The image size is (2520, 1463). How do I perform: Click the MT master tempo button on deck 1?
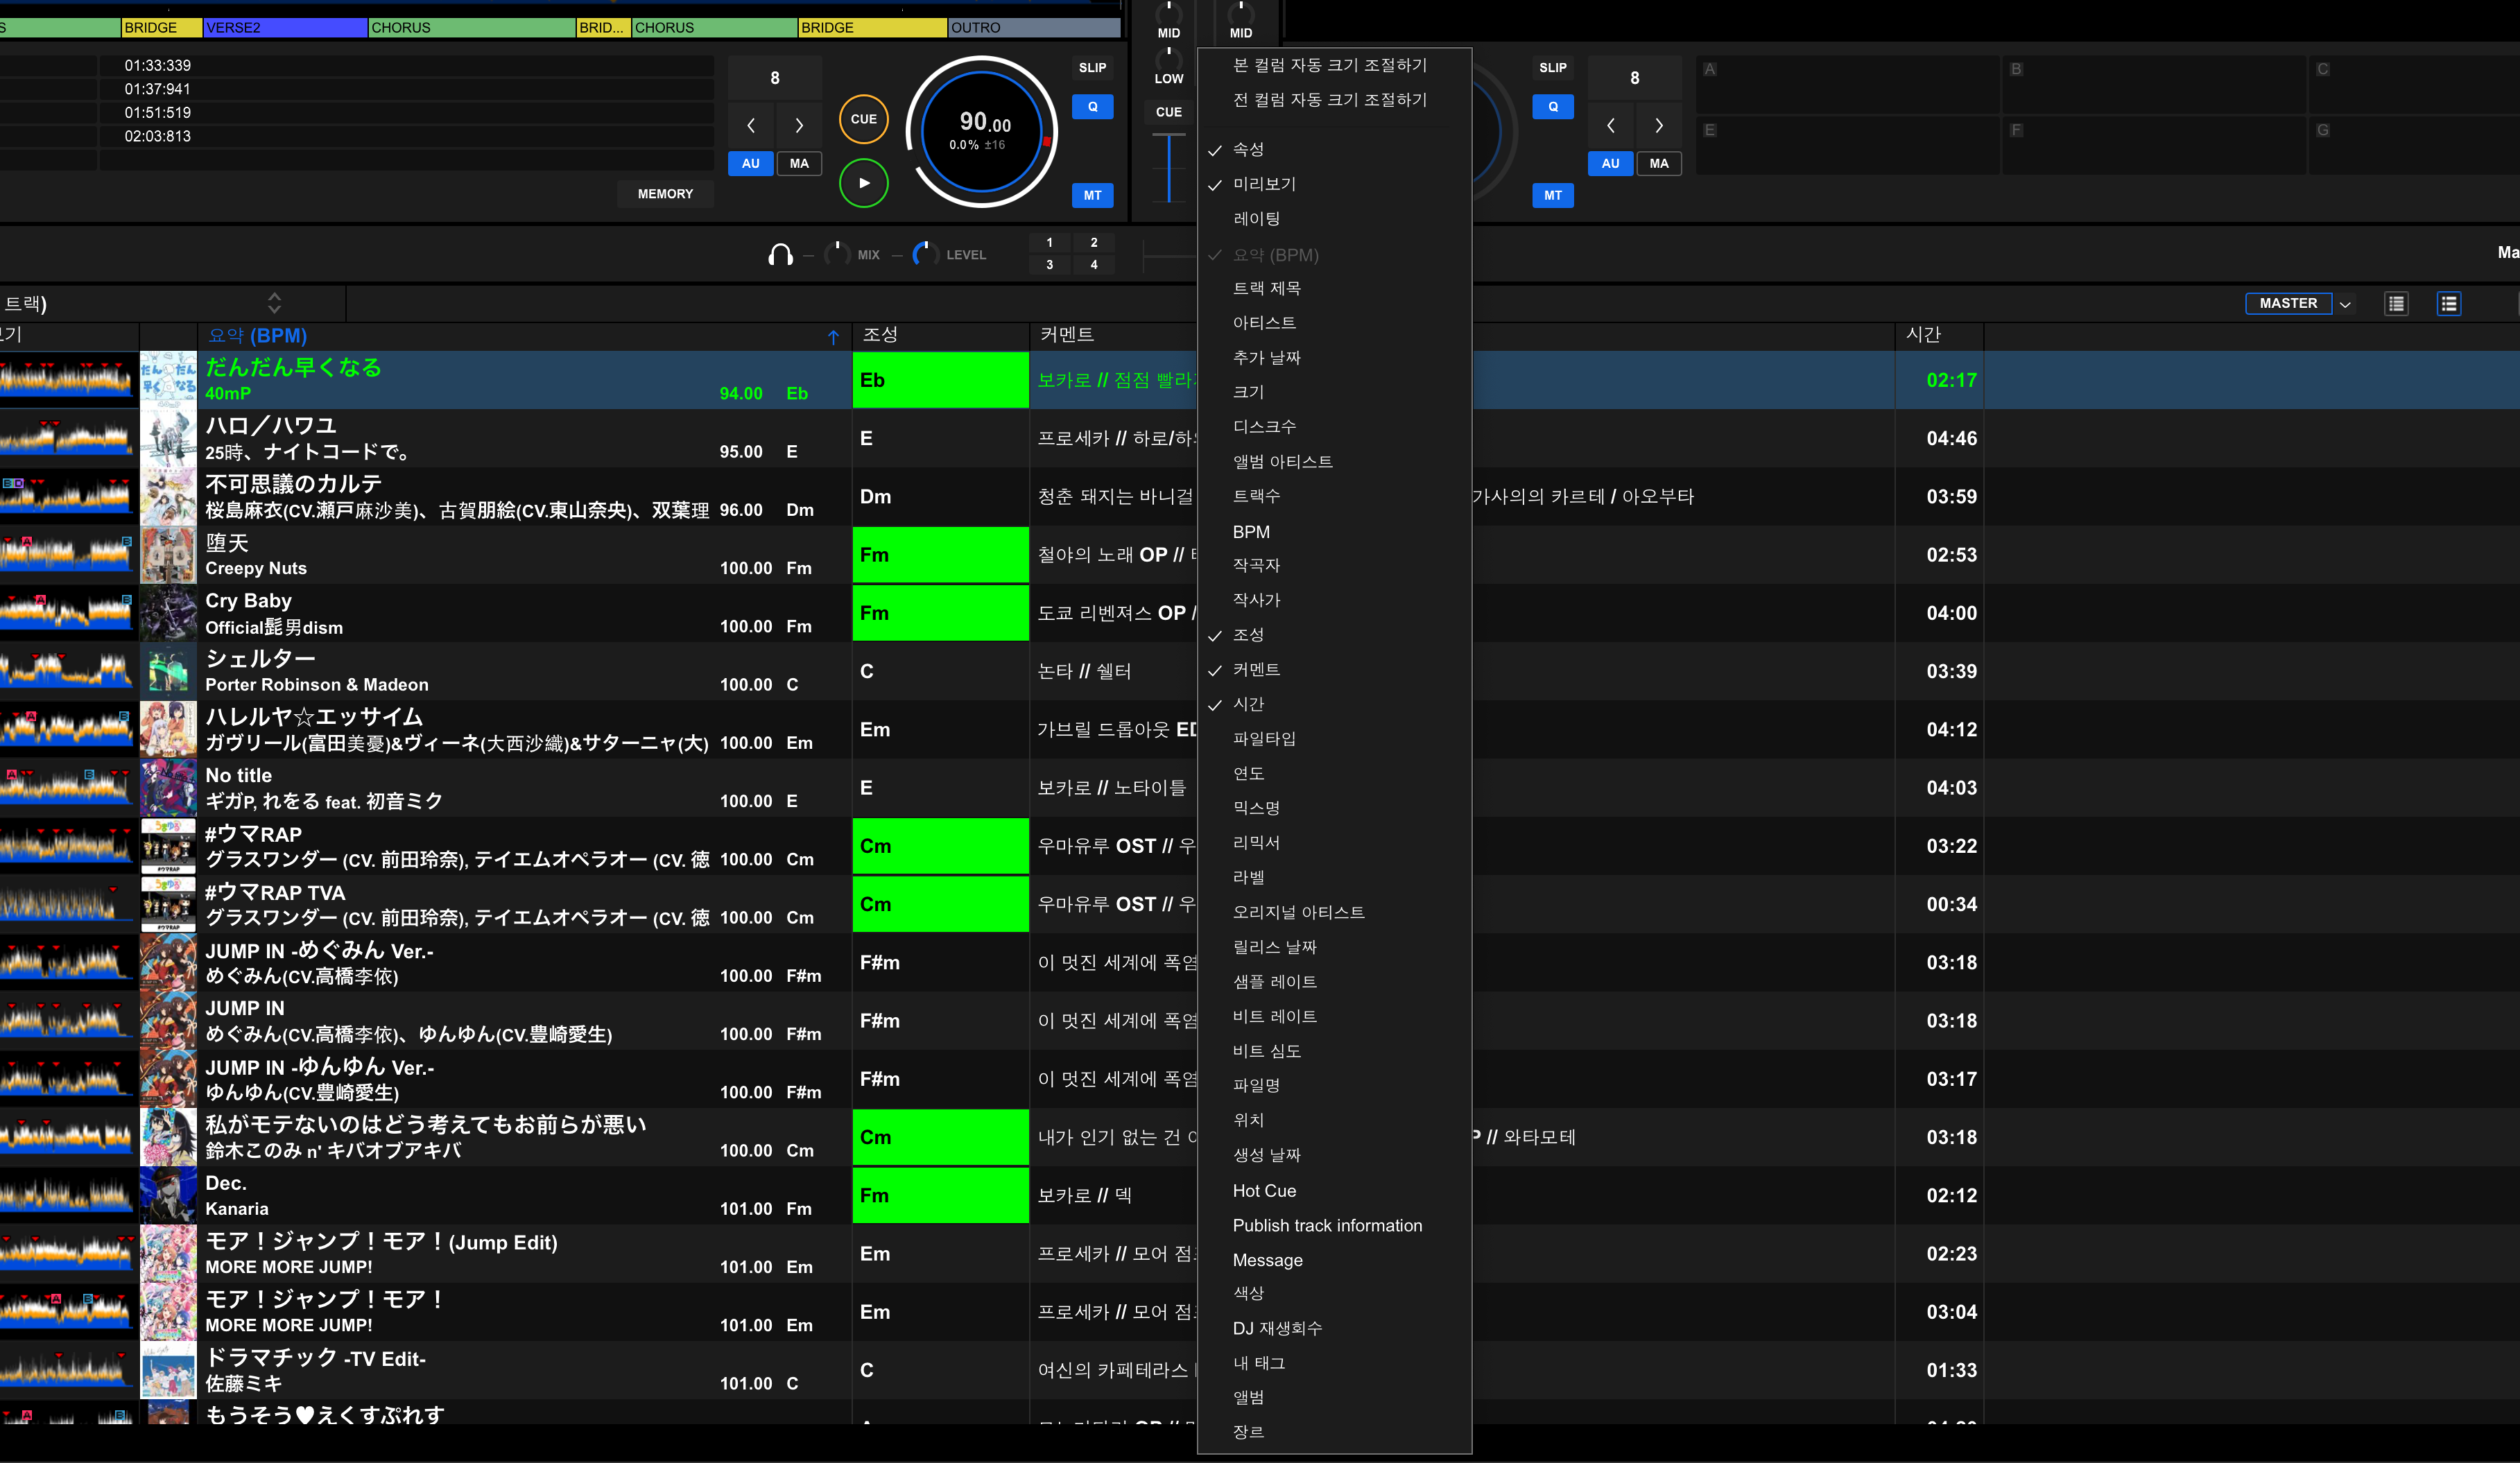(x=1092, y=196)
